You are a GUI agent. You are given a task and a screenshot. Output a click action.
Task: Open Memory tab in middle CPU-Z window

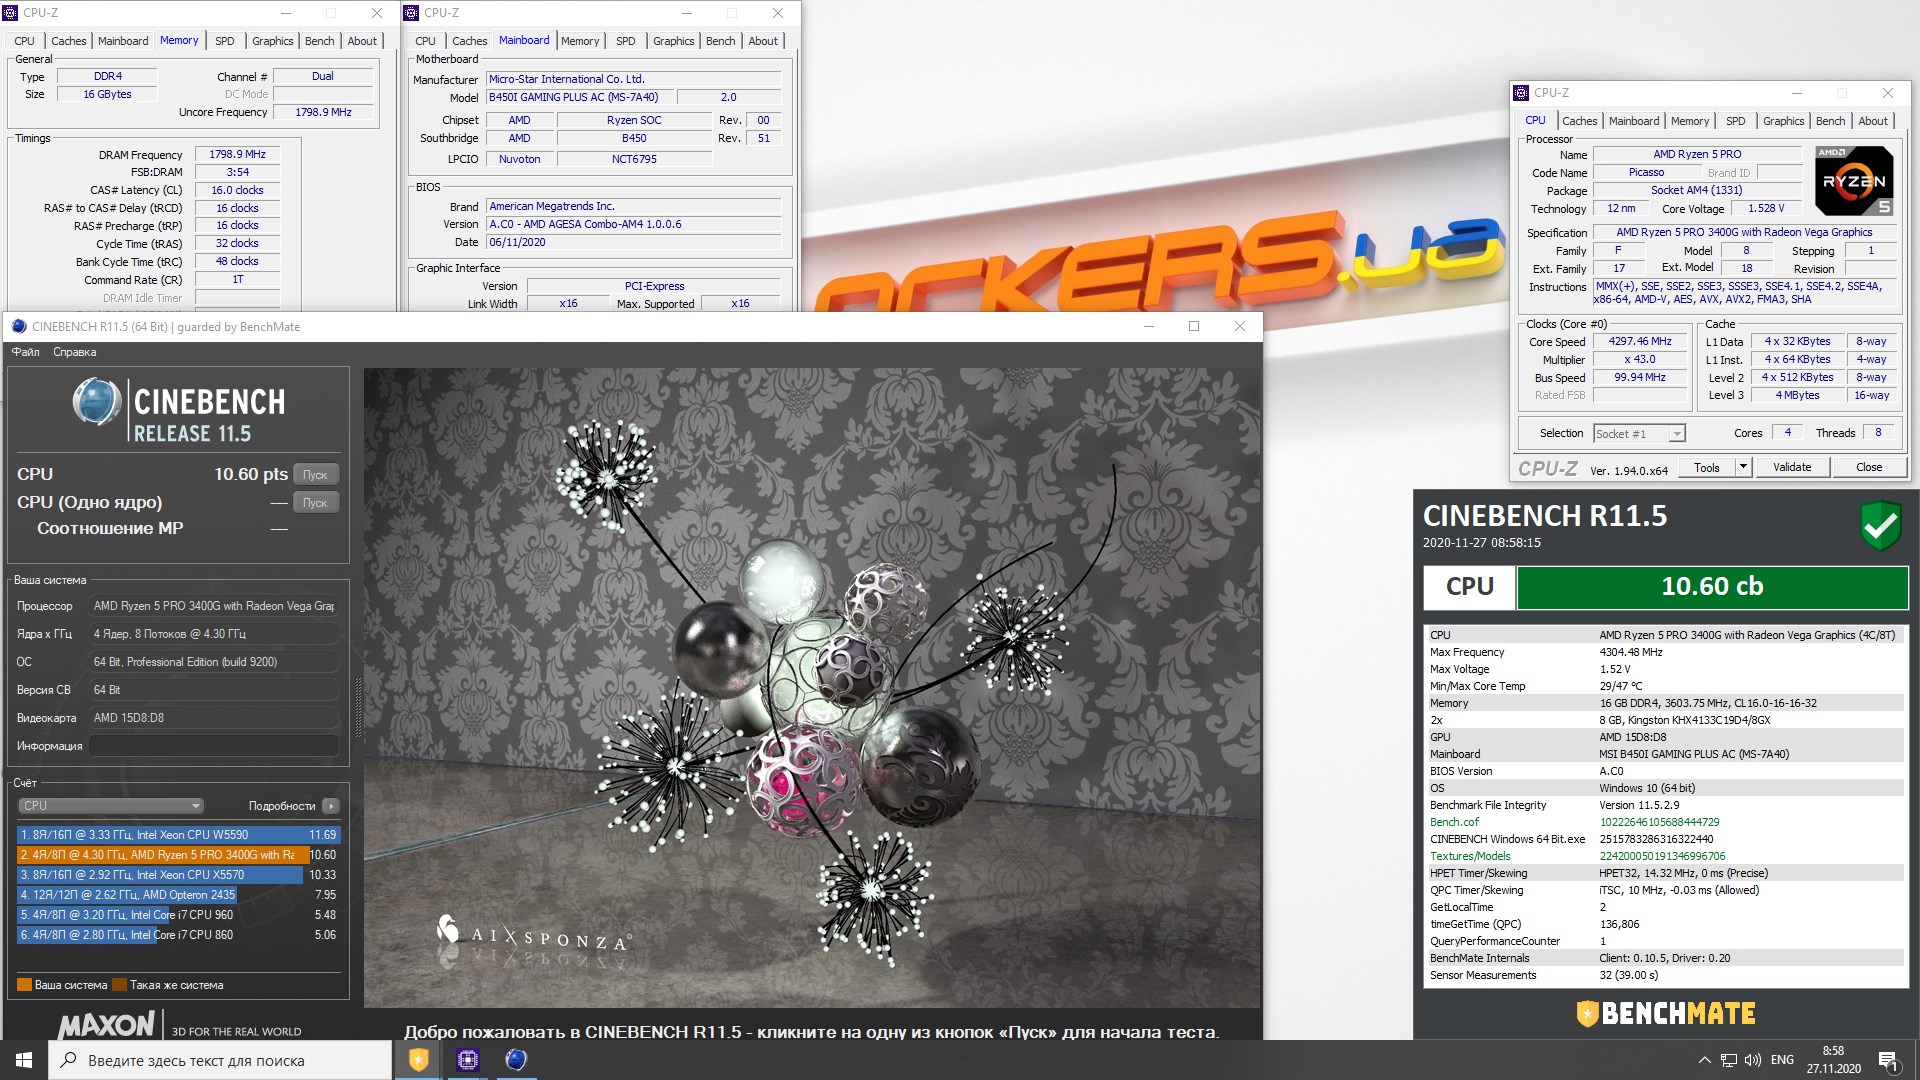tap(580, 41)
